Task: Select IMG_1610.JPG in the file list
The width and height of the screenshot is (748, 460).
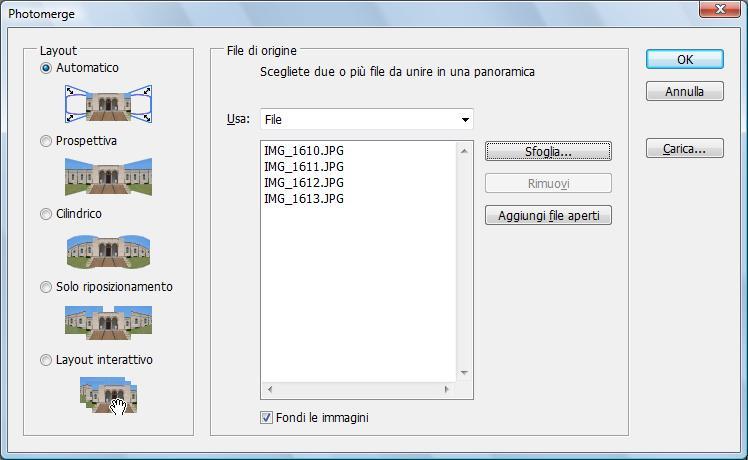Action: coord(303,151)
